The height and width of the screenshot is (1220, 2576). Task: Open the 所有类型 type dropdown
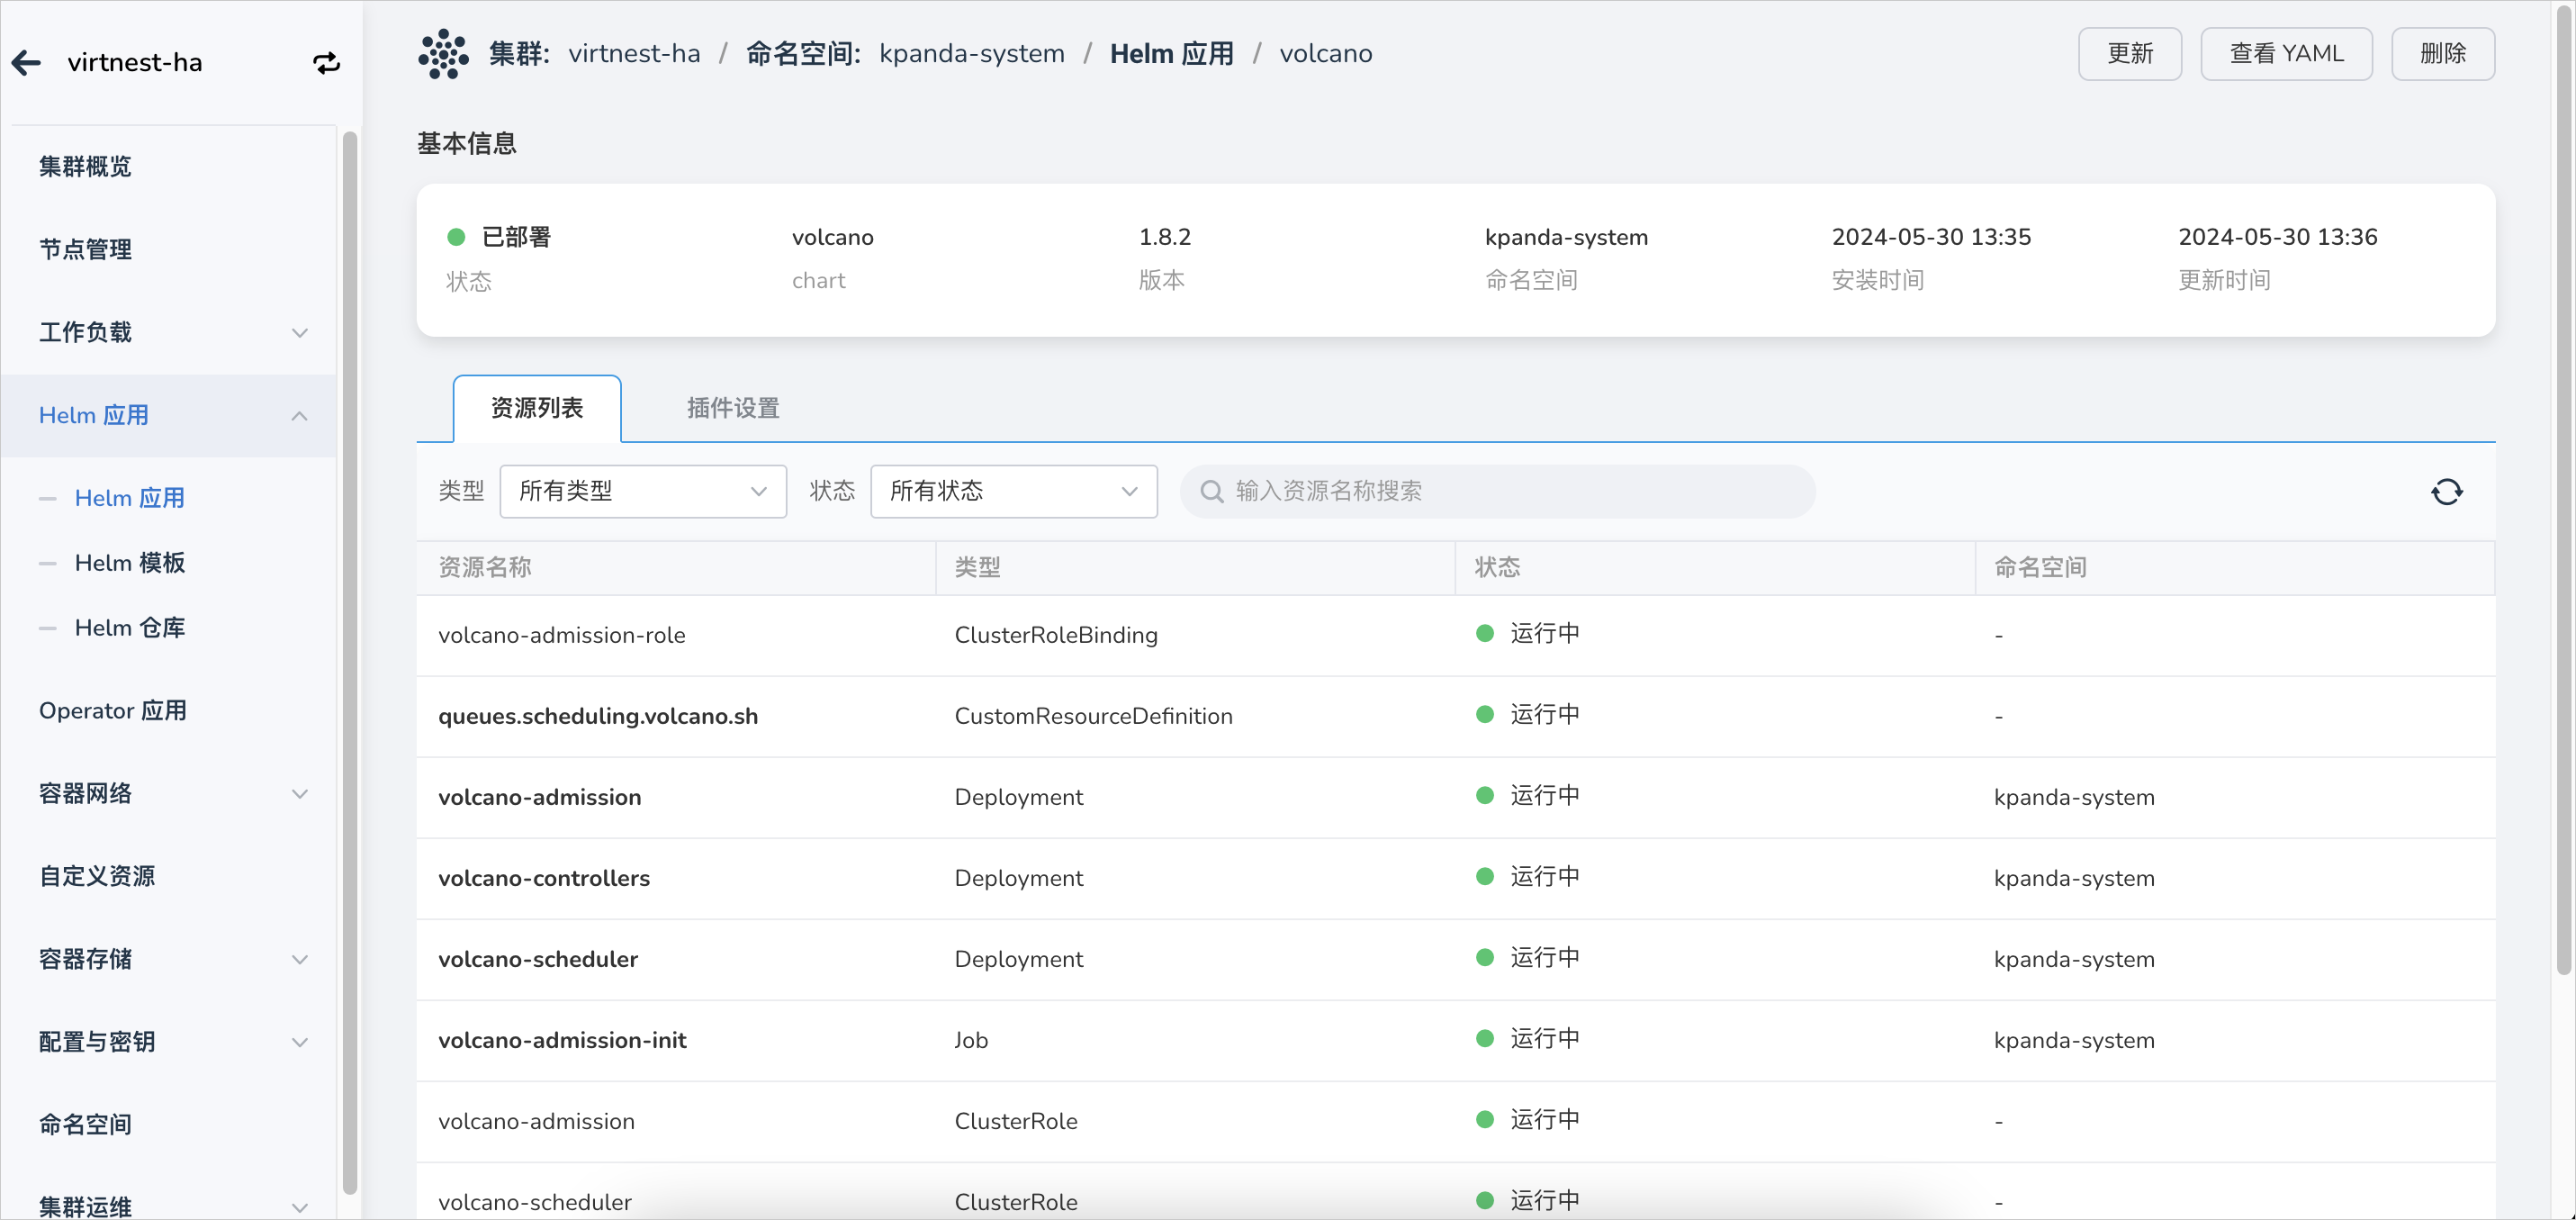tap(643, 491)
